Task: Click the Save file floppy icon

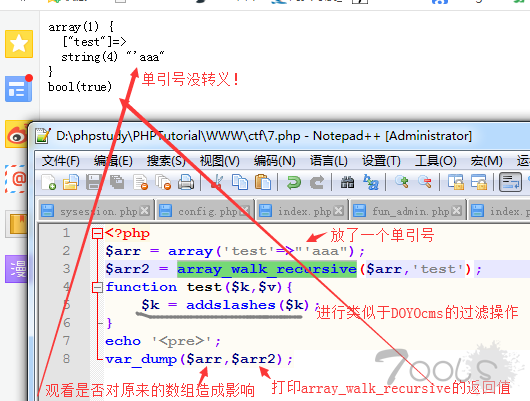Action: (93, 182)
